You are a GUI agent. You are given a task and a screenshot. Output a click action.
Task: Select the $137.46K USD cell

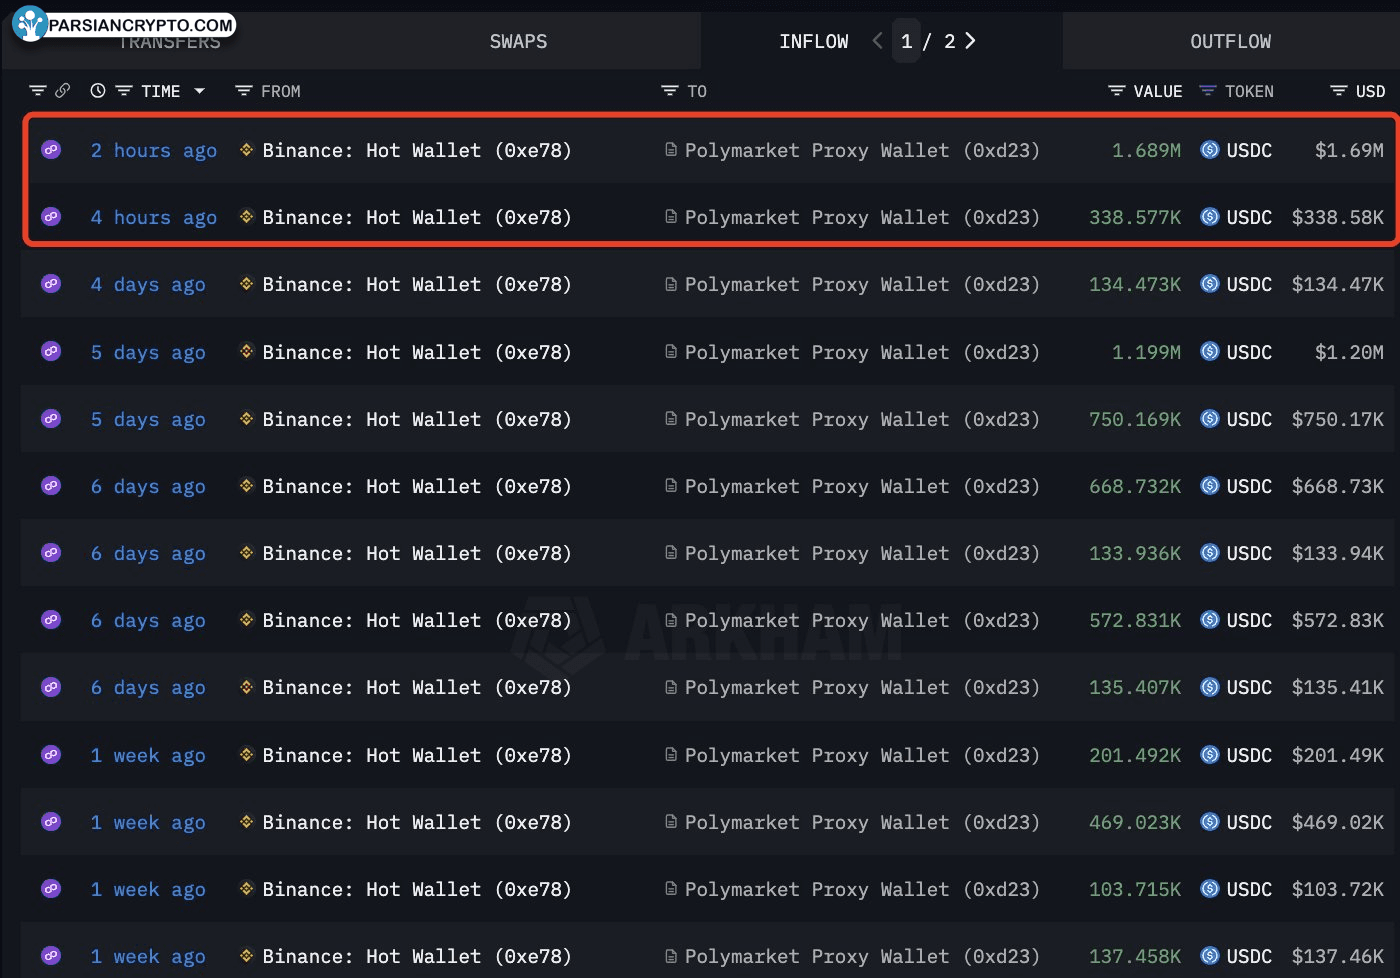1338,956
